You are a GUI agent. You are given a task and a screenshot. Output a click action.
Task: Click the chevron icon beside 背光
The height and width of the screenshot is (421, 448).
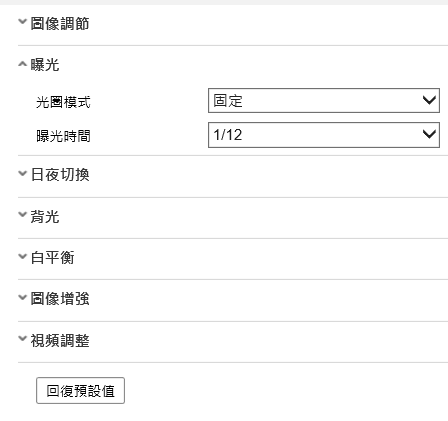coord(22,215)
